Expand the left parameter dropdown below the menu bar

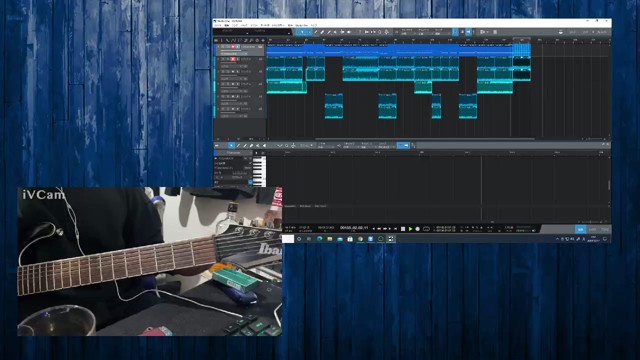pos(247,32)
